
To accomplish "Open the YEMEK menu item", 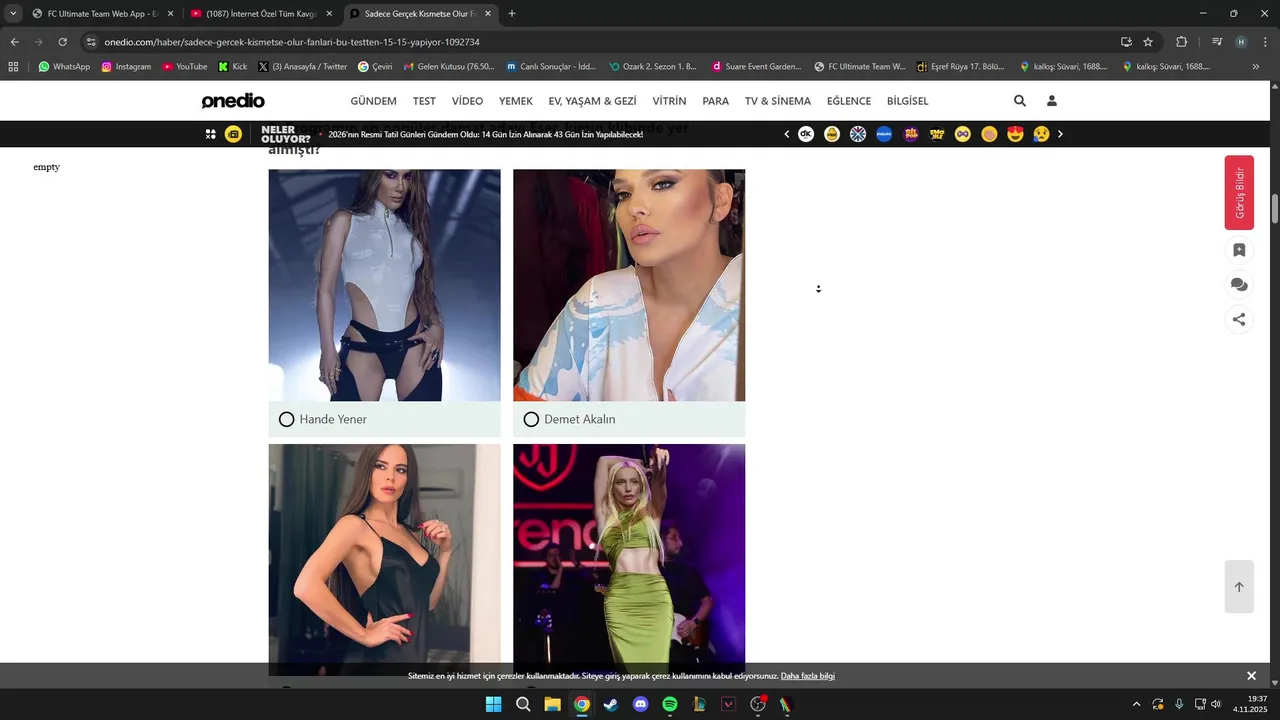I will click(516, 101).
